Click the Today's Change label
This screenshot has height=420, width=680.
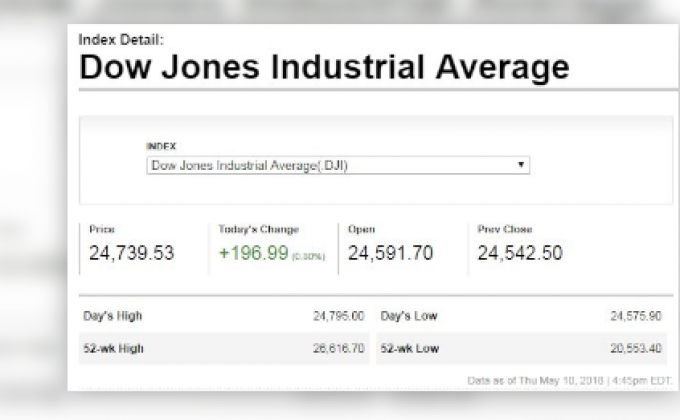[x=258, y=229]
